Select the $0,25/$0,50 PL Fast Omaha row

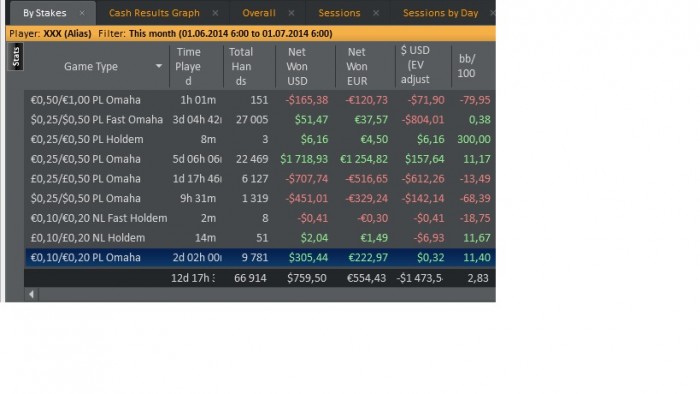[260, 120]
